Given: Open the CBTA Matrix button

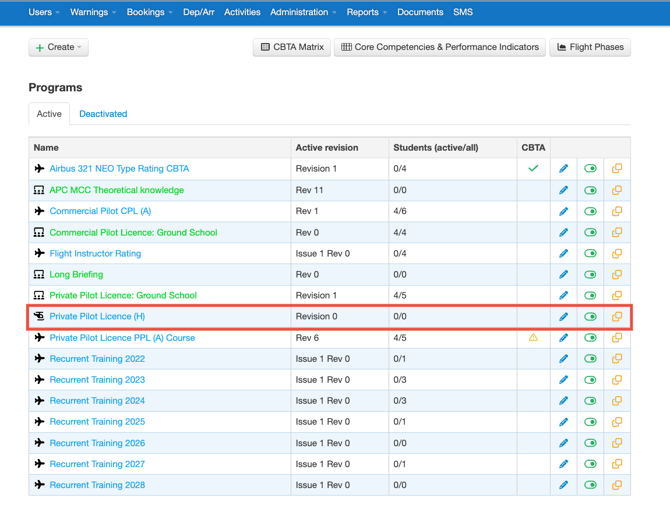Looking at the screenshot, I should (292, 47).
